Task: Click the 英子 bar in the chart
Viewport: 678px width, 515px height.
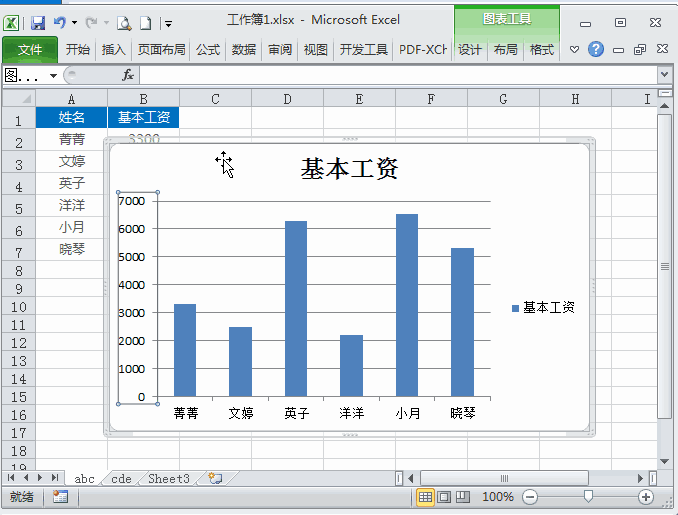Action: coord(296,309)
